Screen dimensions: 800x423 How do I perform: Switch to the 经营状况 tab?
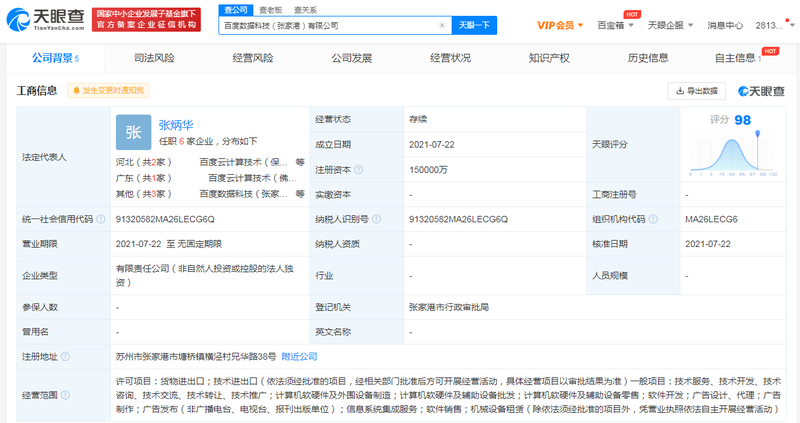click(450, 58)
